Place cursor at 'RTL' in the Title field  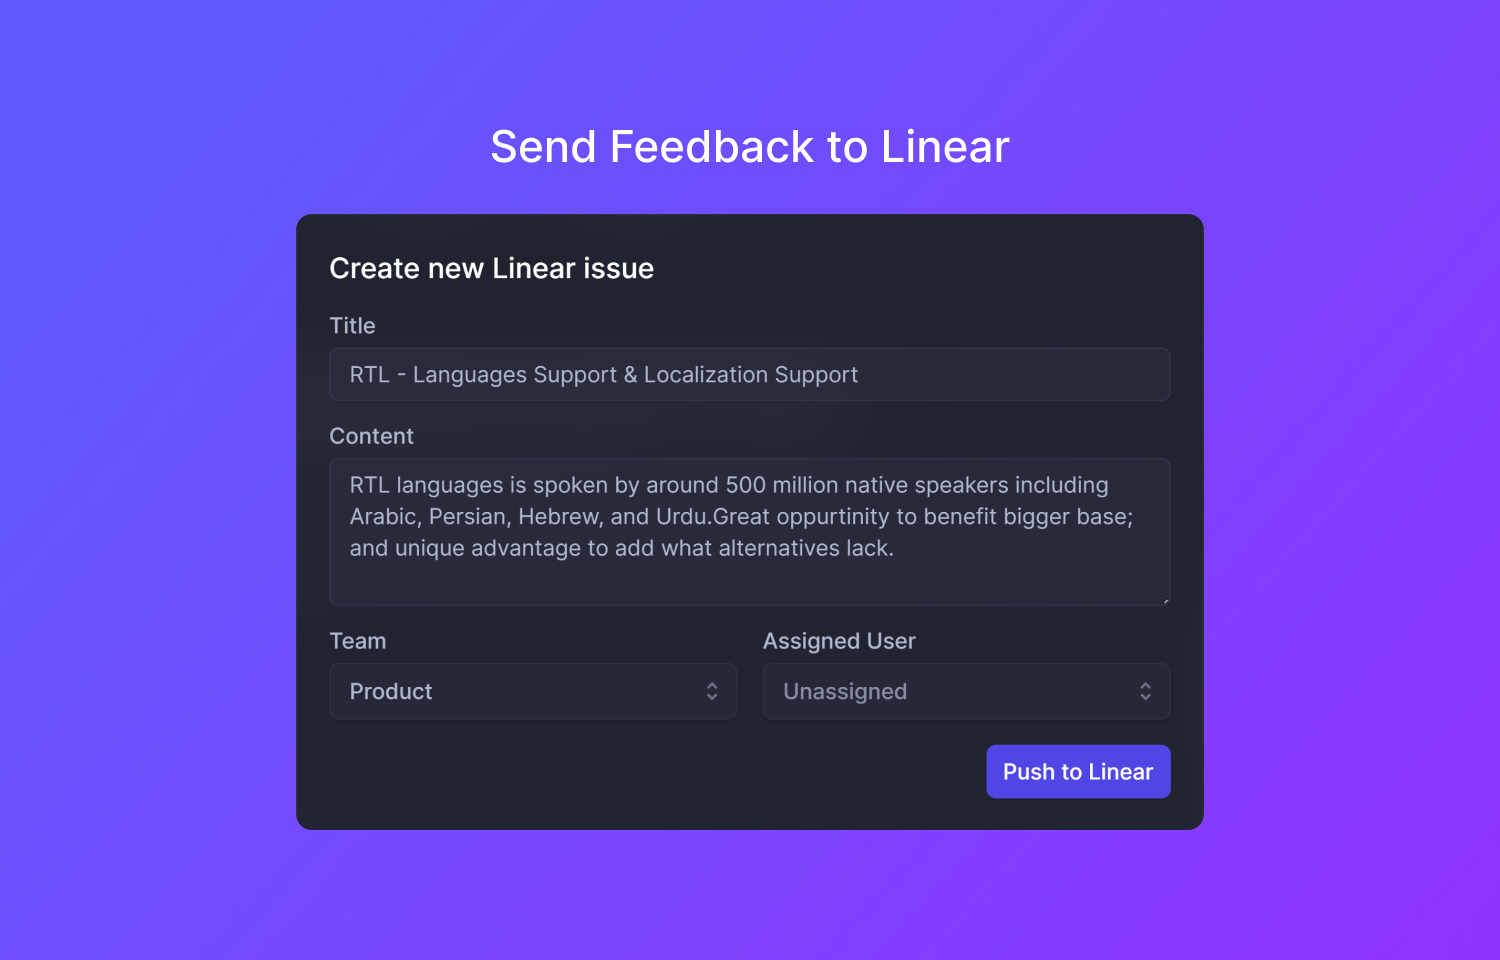pos(369,375)
